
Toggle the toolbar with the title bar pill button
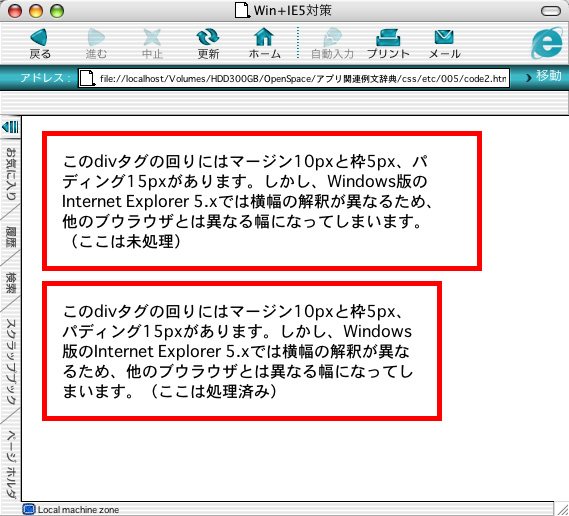pos(551,11)
